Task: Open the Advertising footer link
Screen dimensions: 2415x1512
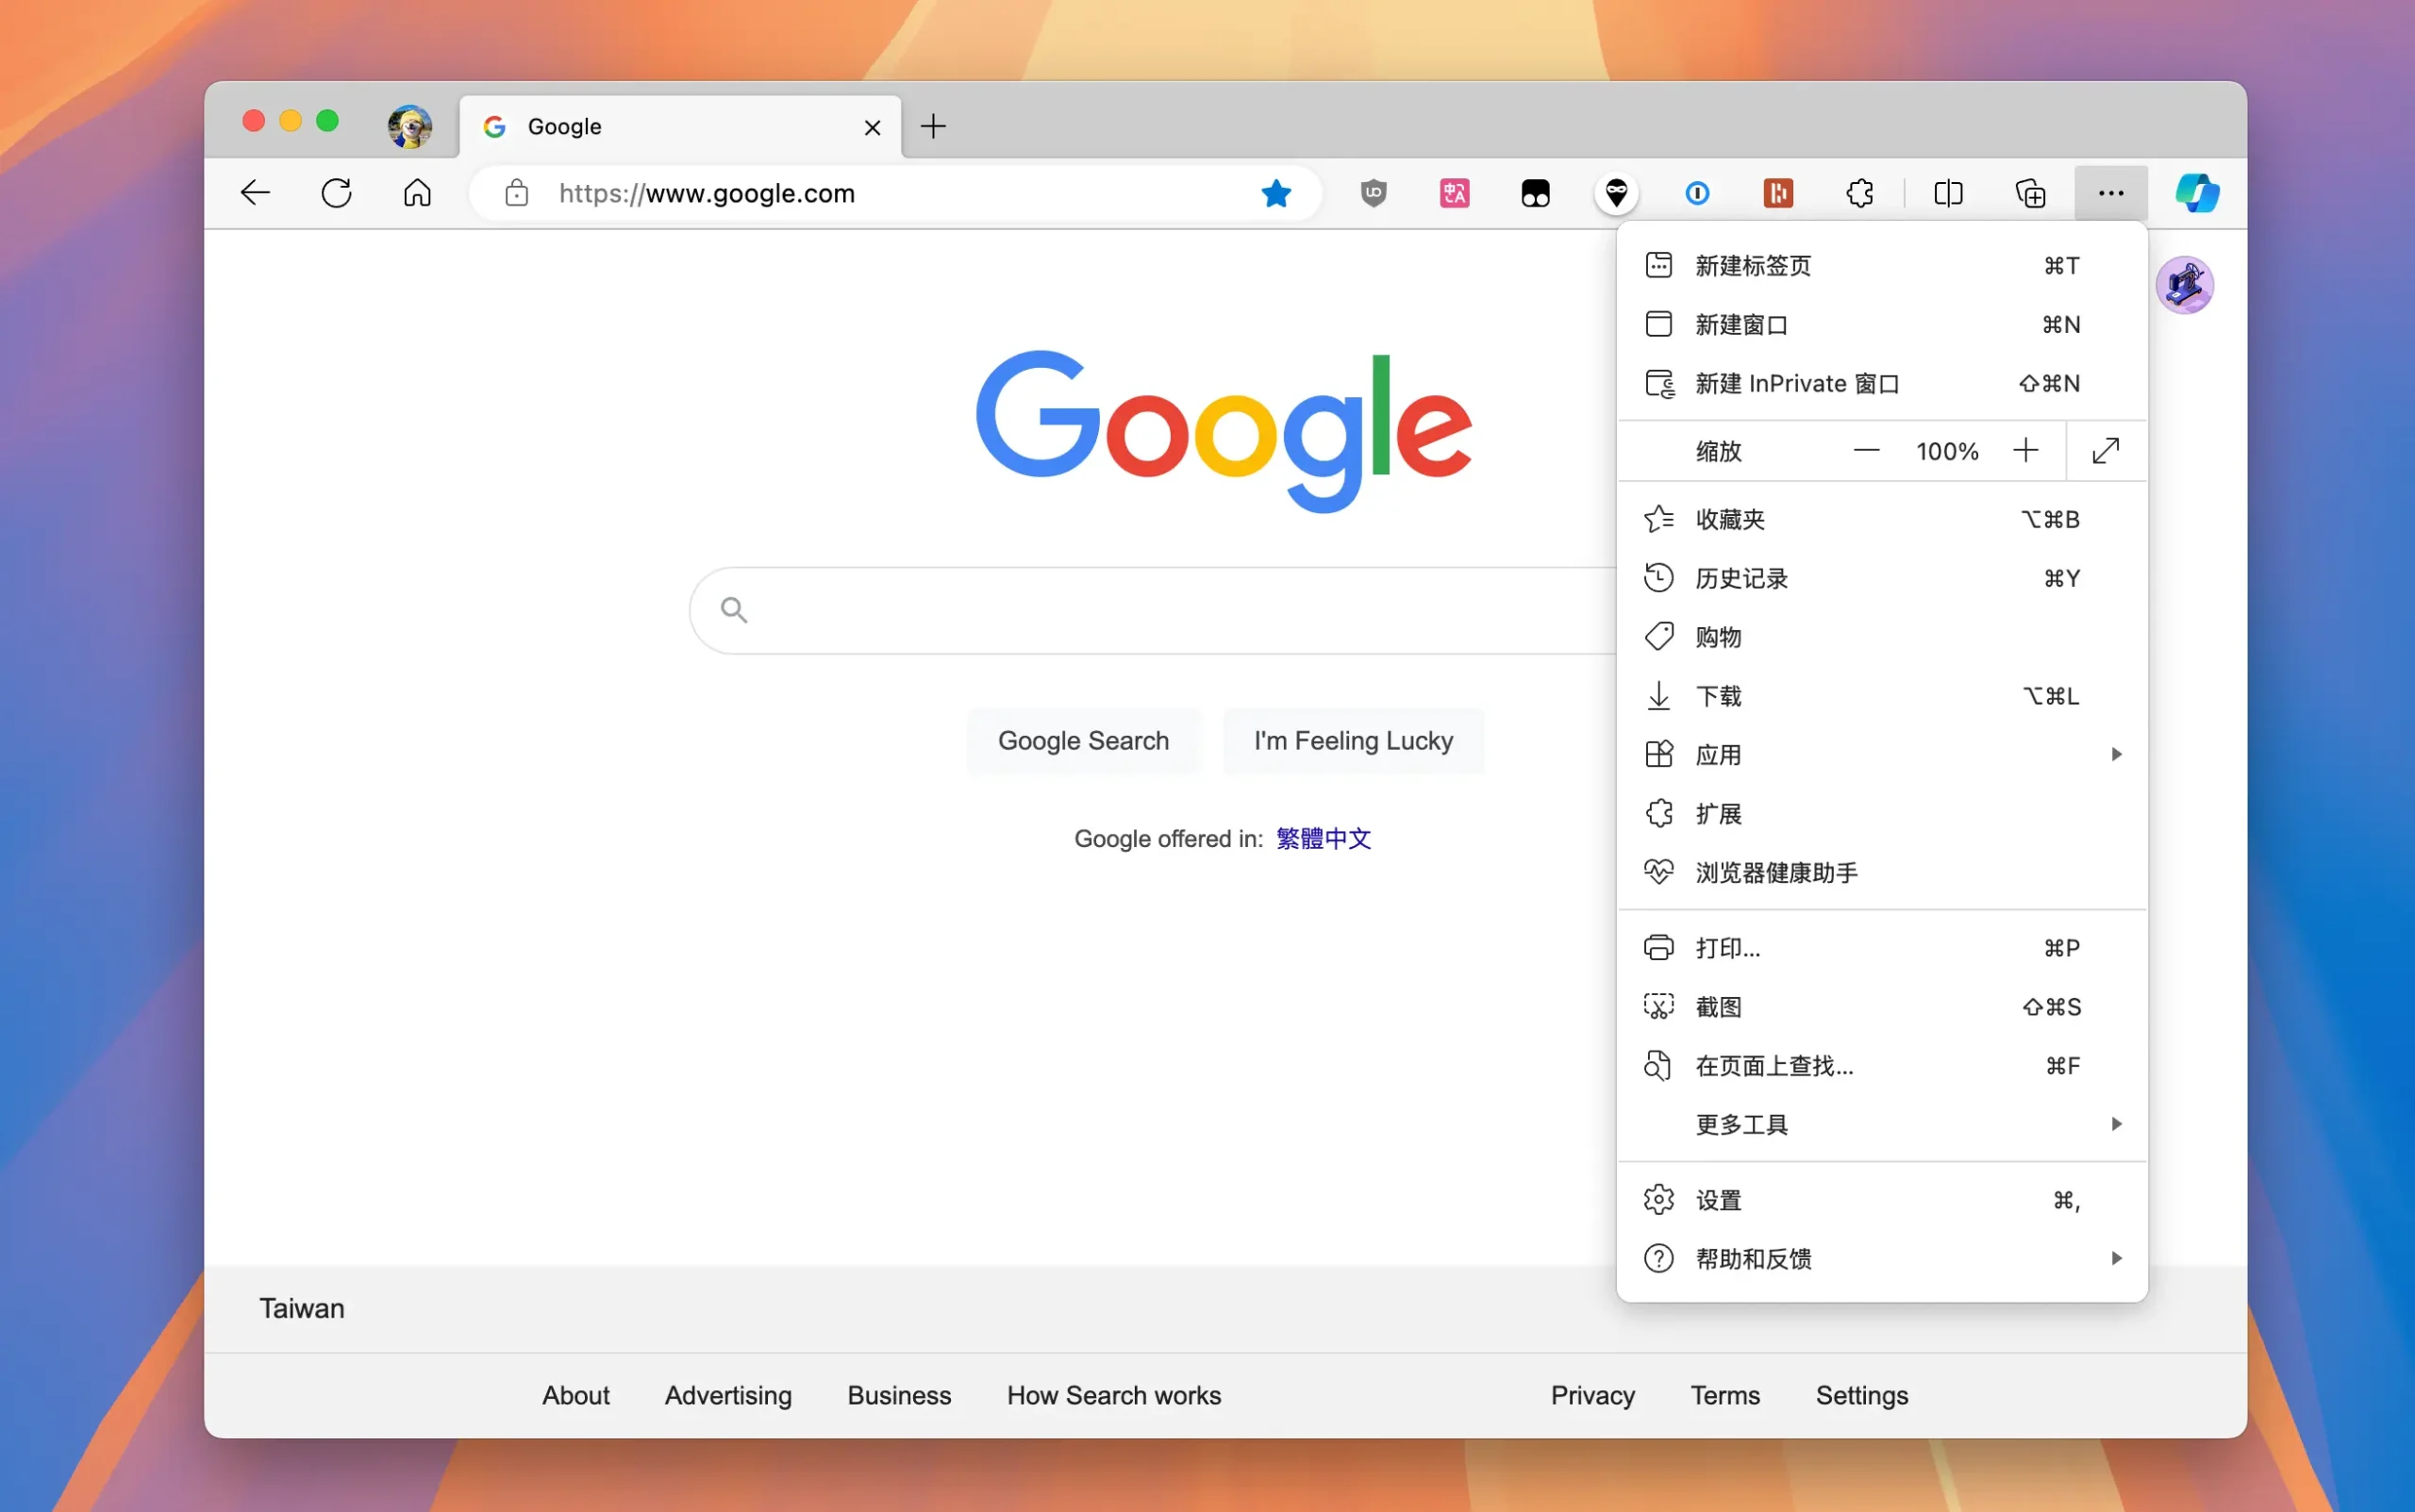Action: 728,1396
